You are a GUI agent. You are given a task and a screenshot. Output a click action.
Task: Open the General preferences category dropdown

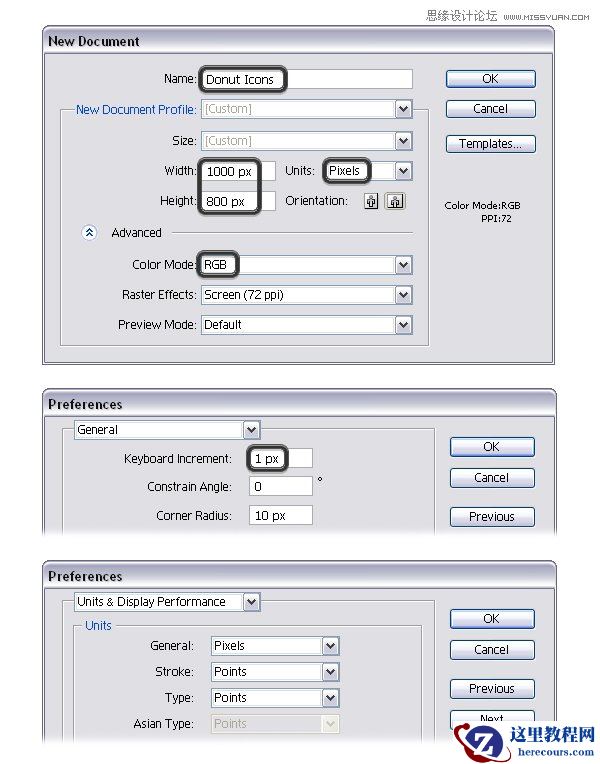point(251,430)
